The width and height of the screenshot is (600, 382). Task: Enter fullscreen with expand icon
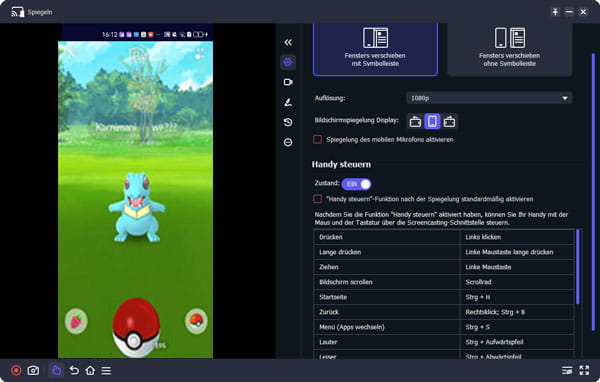coord(584,370)
